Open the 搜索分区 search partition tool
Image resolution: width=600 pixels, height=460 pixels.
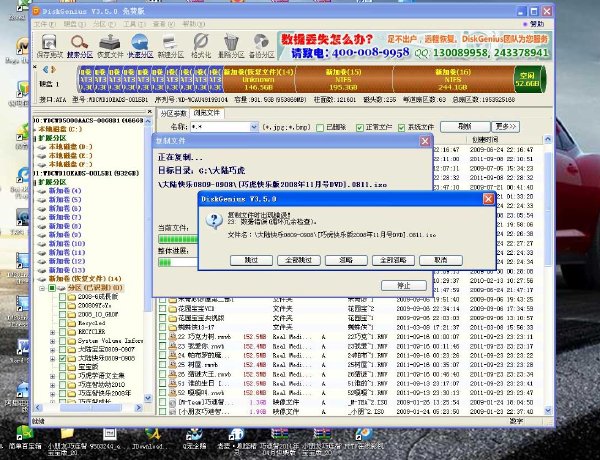click(80, 46)
